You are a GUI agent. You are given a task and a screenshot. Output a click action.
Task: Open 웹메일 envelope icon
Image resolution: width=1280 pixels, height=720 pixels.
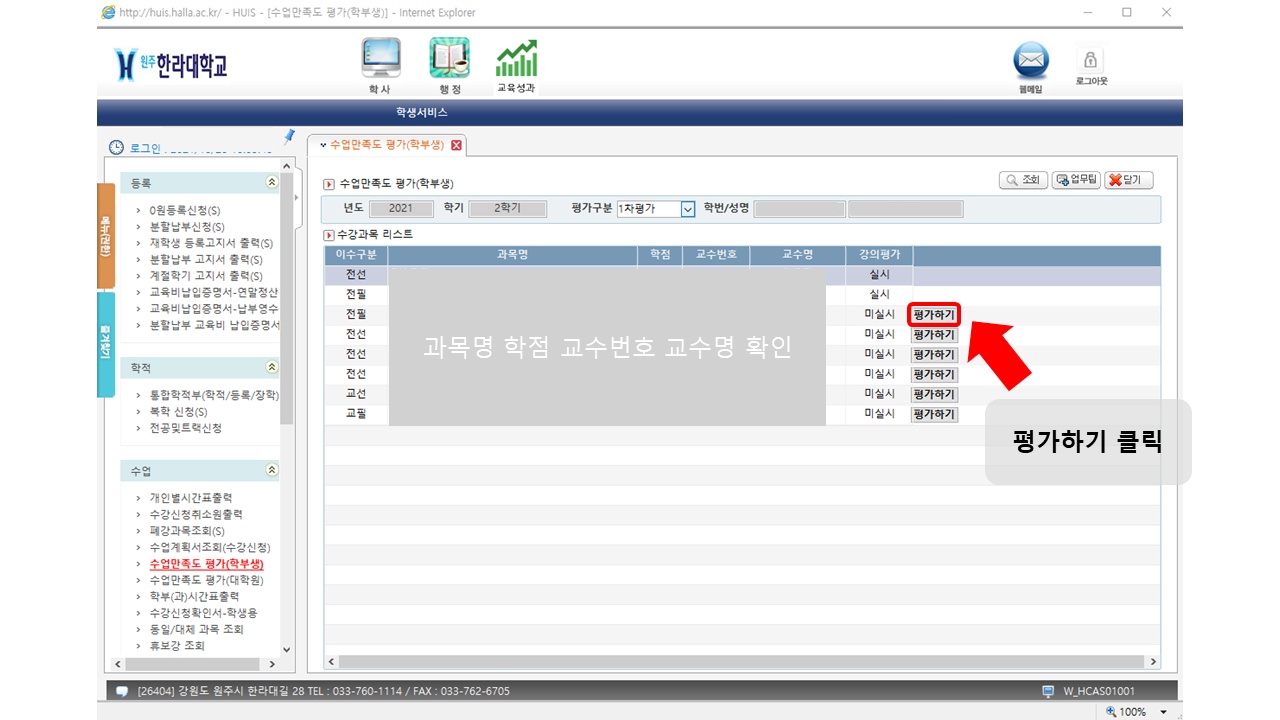point(1031,62)
